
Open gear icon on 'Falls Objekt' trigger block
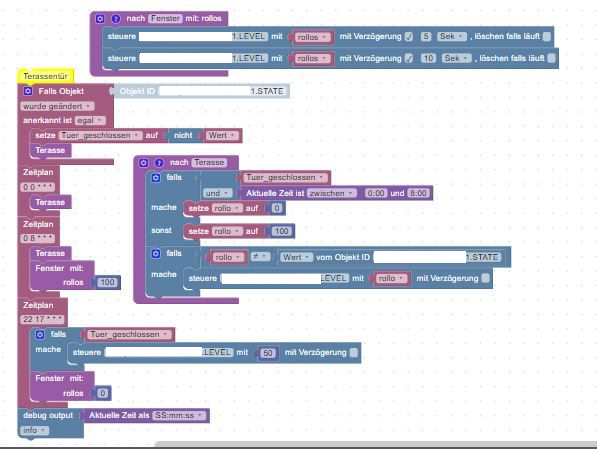click(x=28, y=91)
